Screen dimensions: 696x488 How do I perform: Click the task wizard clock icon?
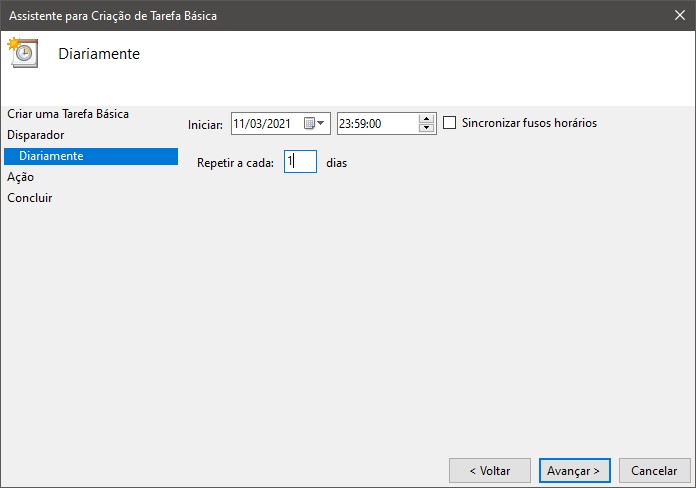(x=22, y=54)
